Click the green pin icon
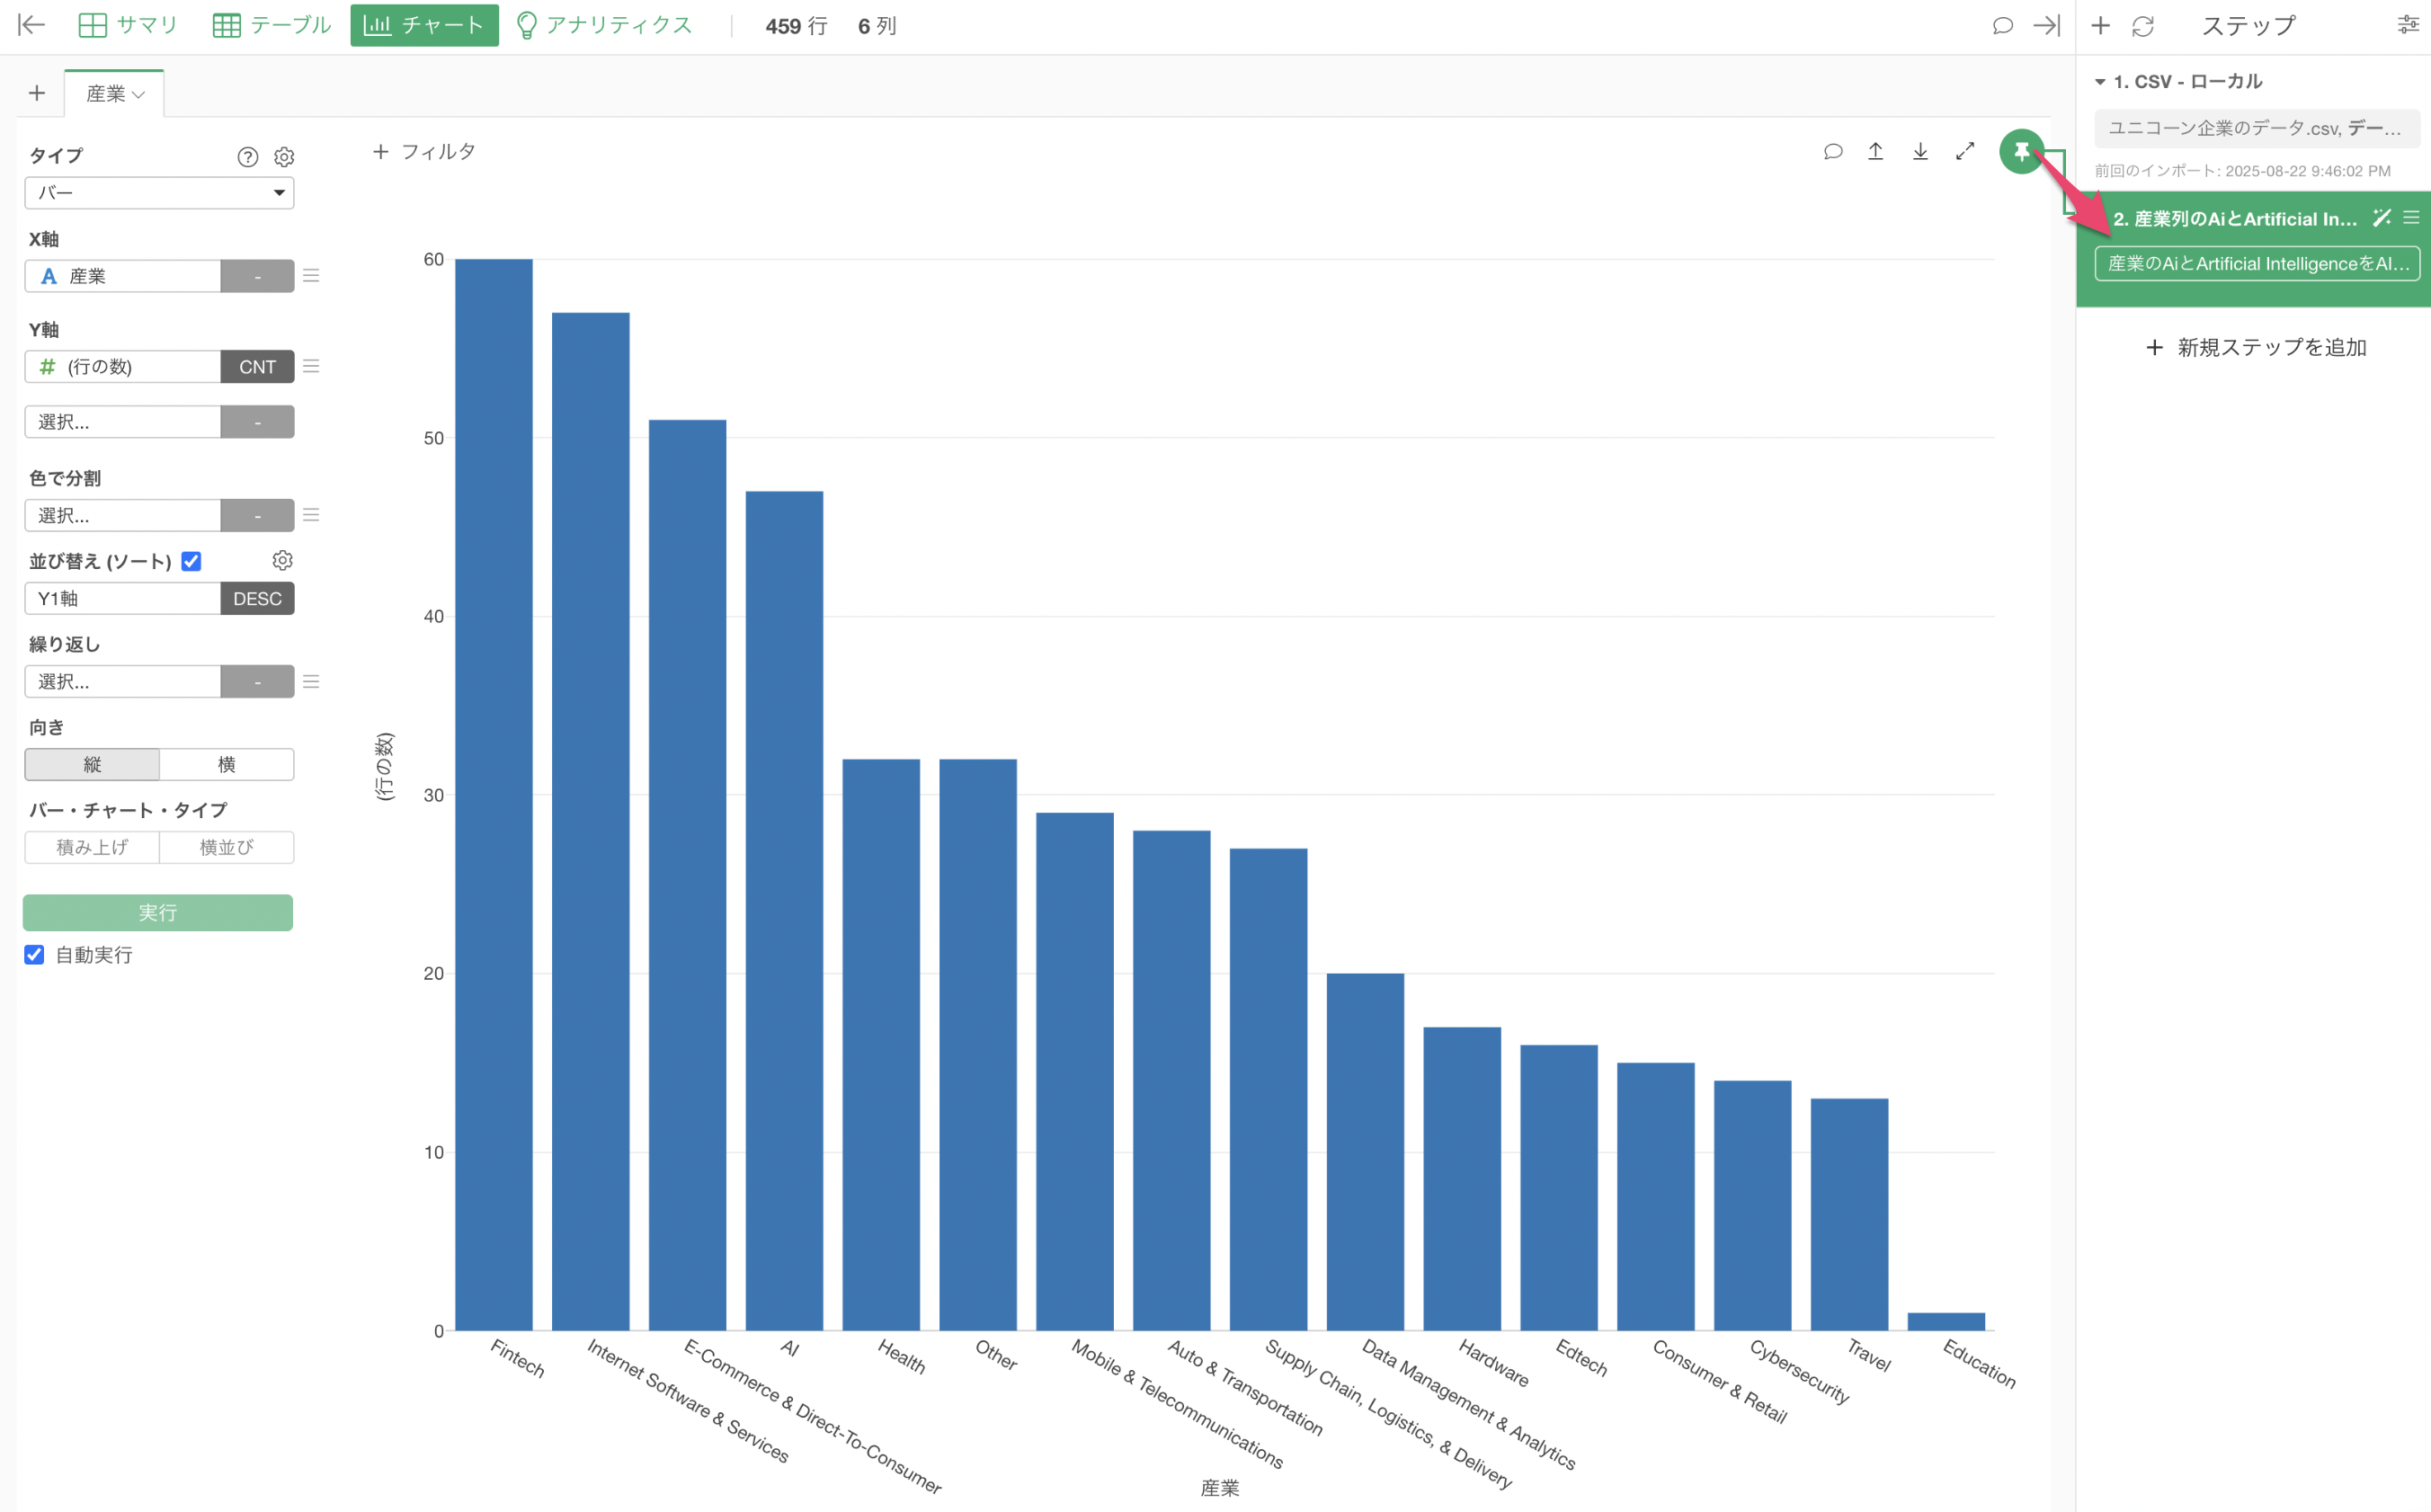The width and height of the screenshot is (2431, 1512). pyautogui.click(x=2021, y=152)
